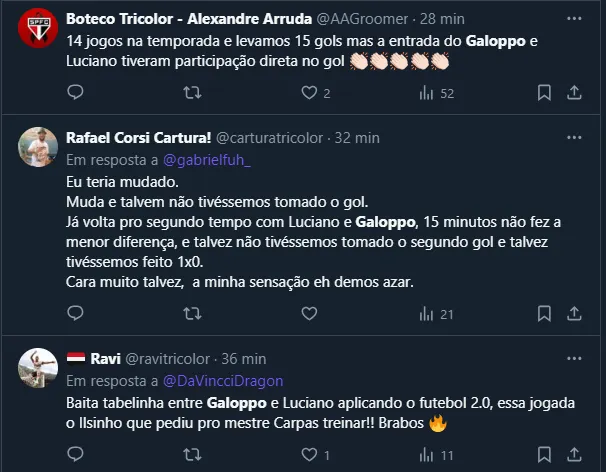The width and height of the screenshot is (606, 472).
Task: Reply to Boteco Tricolor's tweet
Action: [x=76, y=93]
